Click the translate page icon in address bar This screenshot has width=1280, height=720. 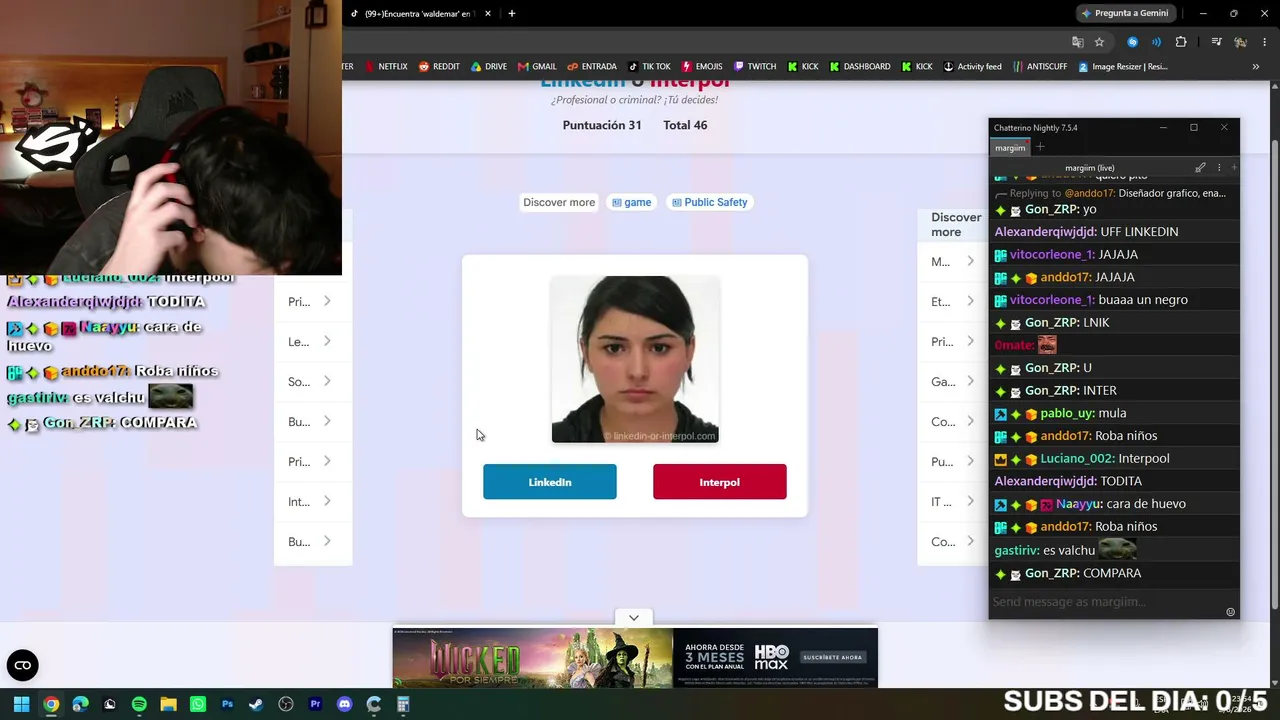1077,42
